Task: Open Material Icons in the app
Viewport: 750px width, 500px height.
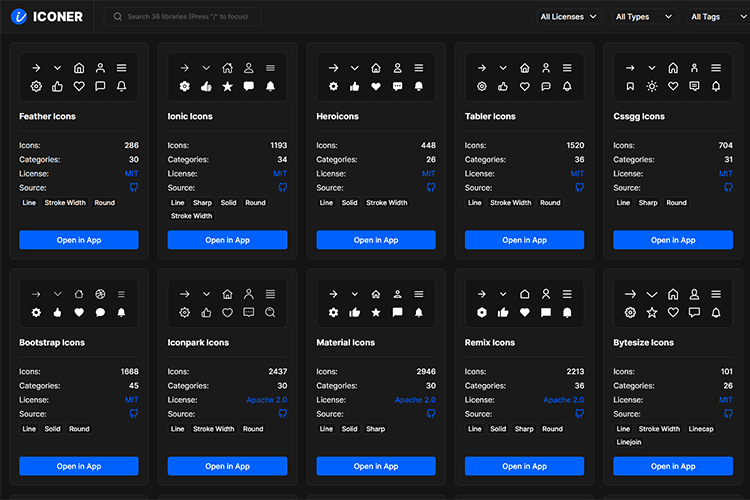Action: click(x=376, y=466)
